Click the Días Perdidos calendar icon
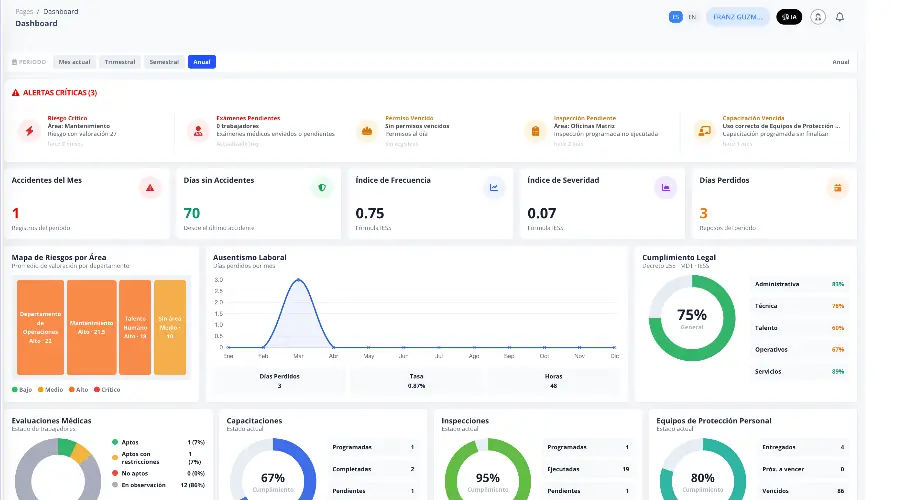Screen dimensions: 900x500 click(x=837, y=188)
